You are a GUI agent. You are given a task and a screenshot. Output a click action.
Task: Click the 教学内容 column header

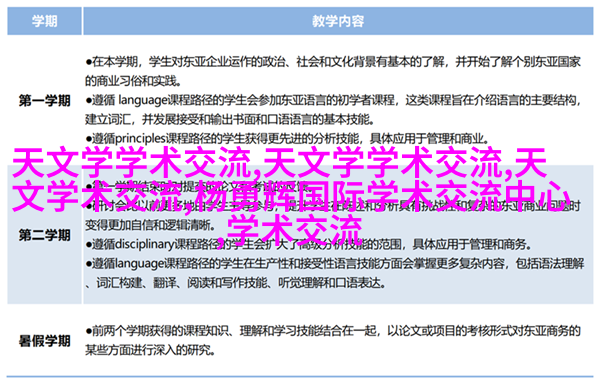point(338,21)
